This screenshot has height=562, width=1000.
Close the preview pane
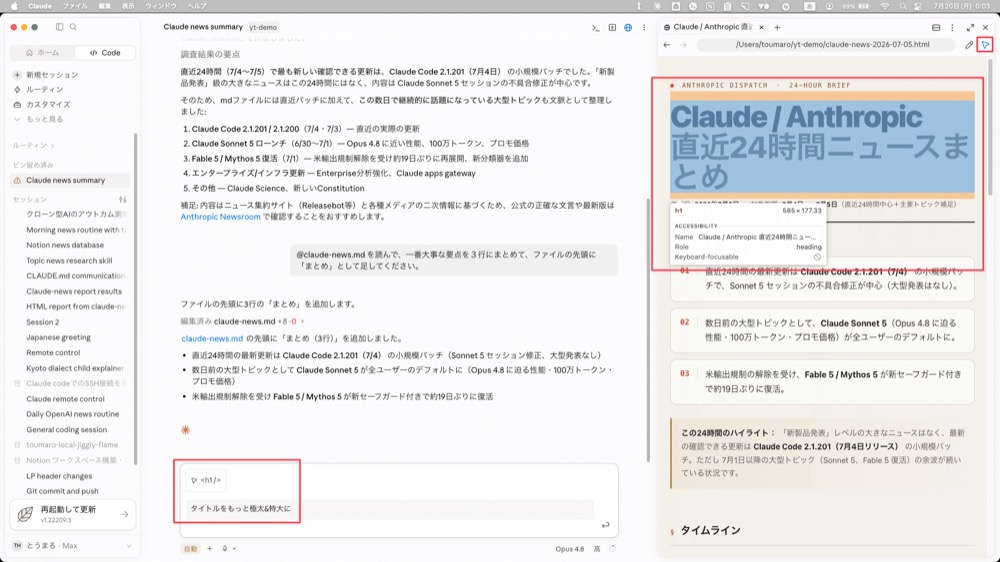point(985,27)
